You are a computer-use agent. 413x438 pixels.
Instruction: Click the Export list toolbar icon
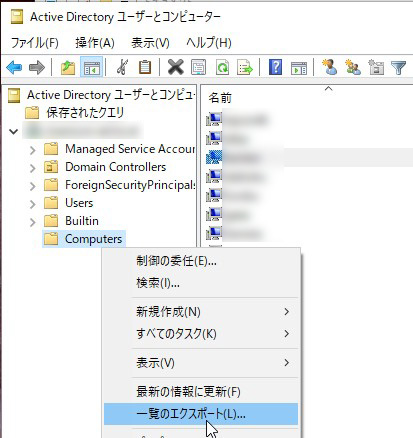point(245,67)
